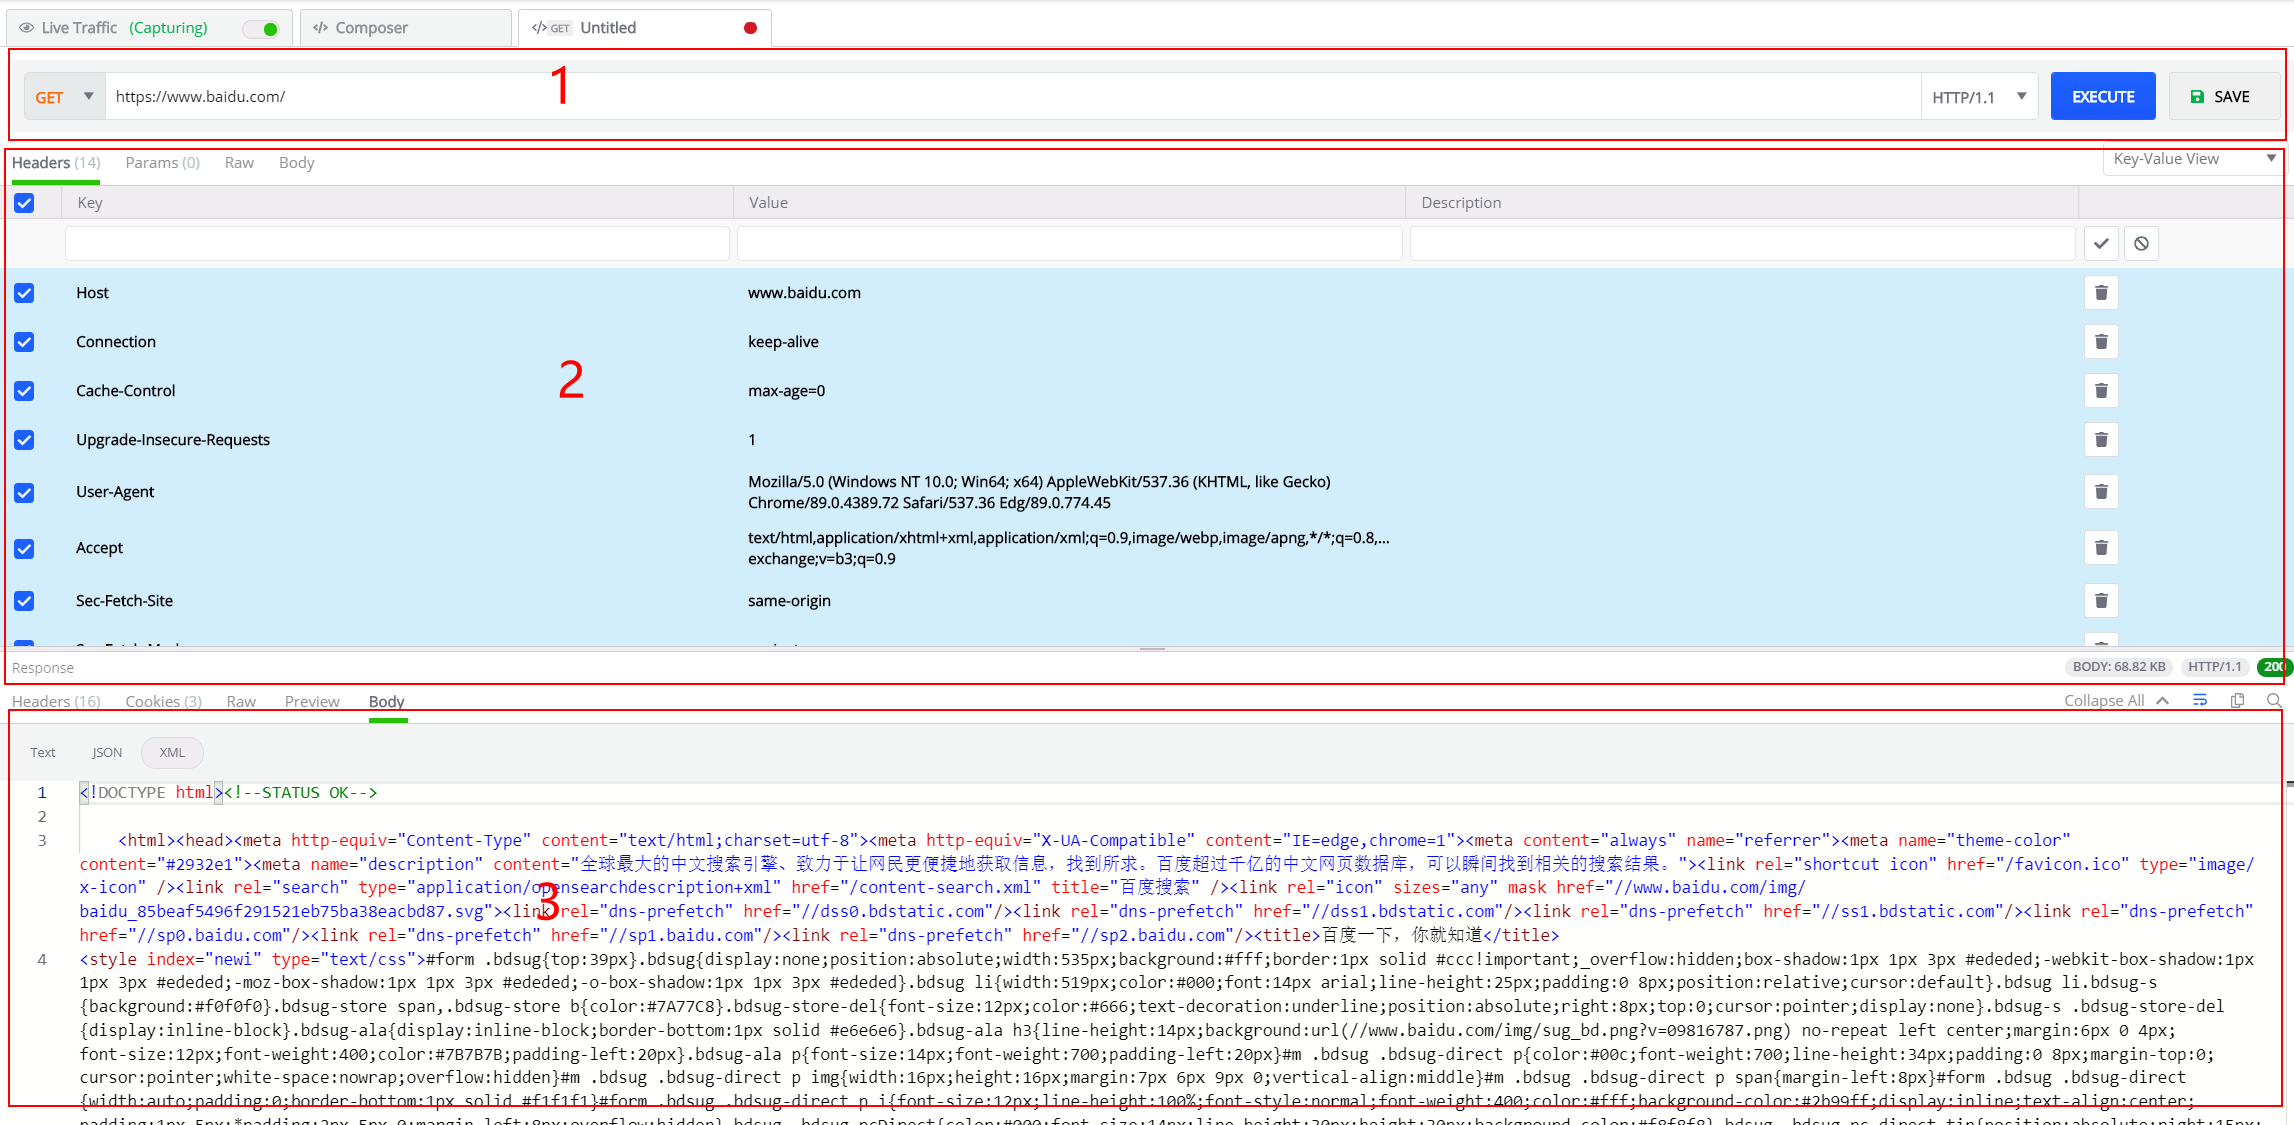The image size is (2294, 1125).
Task: Uncheck the select-all headers checkbox
Action: coord(24,203)
